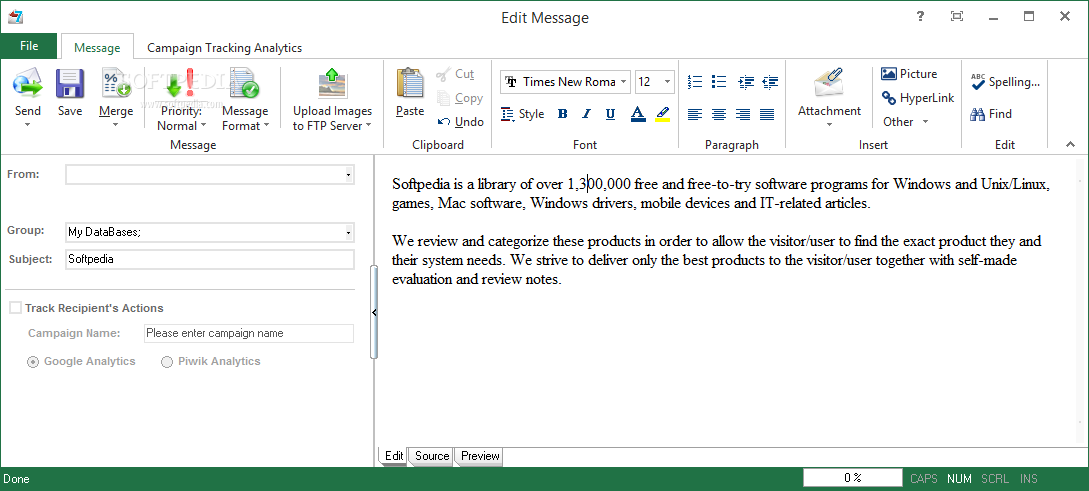Switch to the Preview tab
The width and height of the screenshot is (1089, 491).
point(480,456)
